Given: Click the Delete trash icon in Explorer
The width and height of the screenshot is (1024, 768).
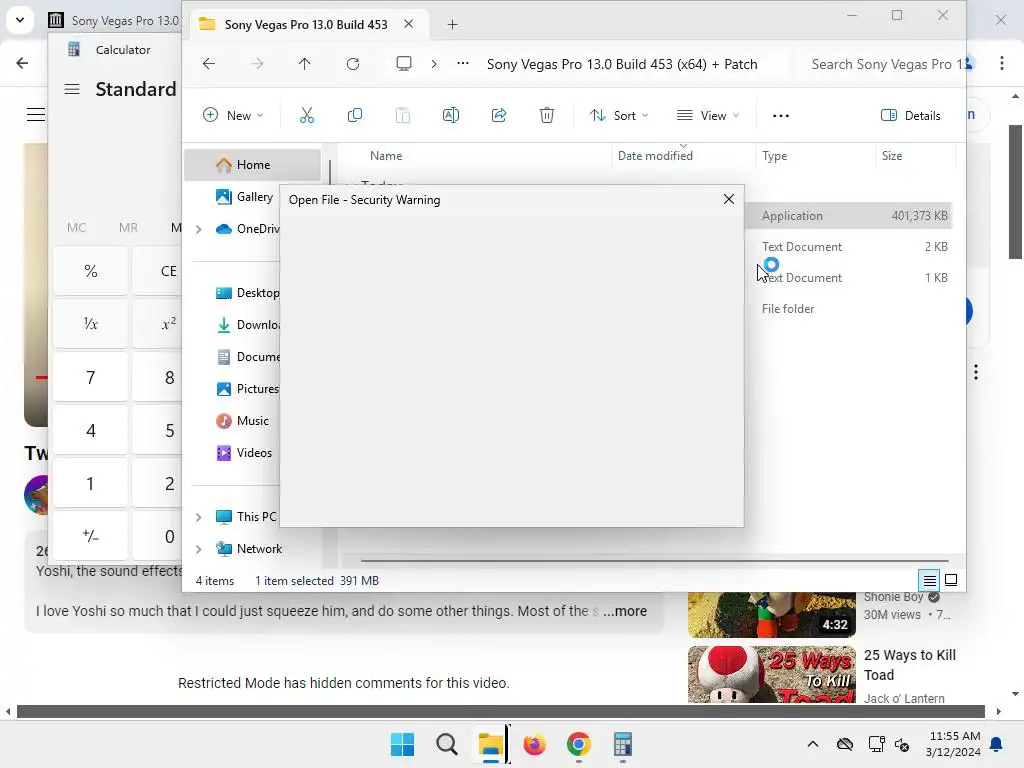Looking at the screenshot, I should tap(547, 116).
